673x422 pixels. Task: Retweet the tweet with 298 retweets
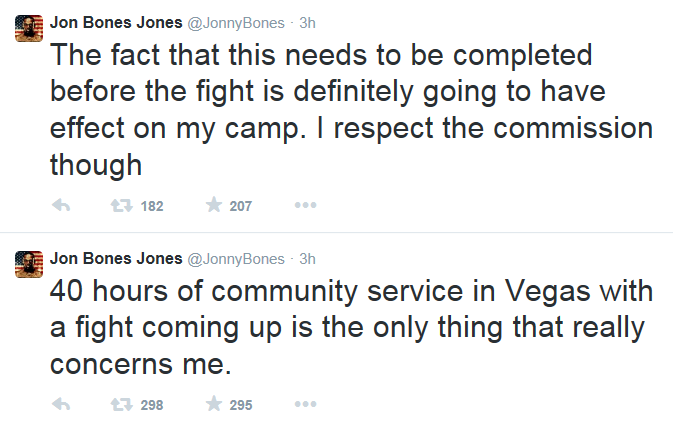(x=121, y=404)
